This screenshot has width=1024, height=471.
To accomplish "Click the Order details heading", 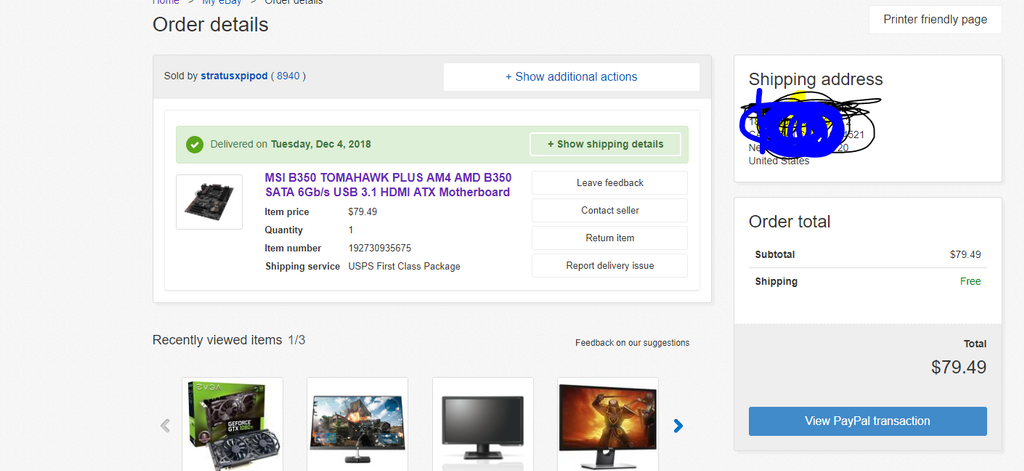I will (210, 25).
